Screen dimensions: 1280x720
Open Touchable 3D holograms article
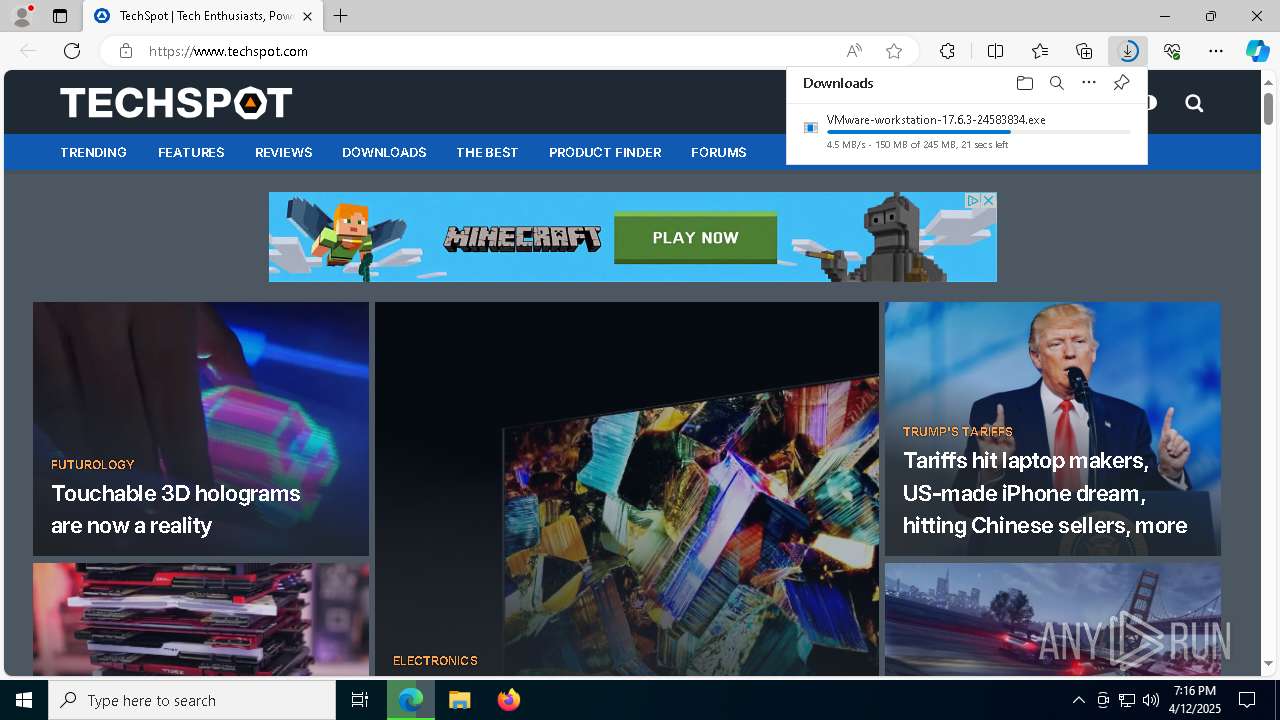pyautogui.click(x=176, y=509)
